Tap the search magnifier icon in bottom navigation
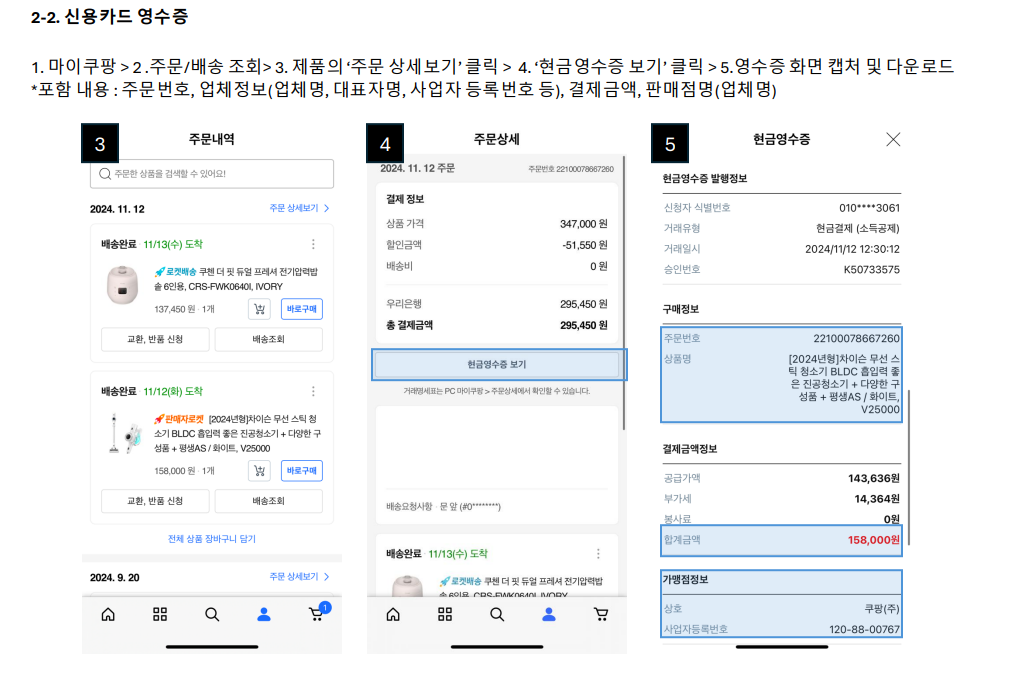This screenshot has height=673, width=1017. tap(212, 615)
